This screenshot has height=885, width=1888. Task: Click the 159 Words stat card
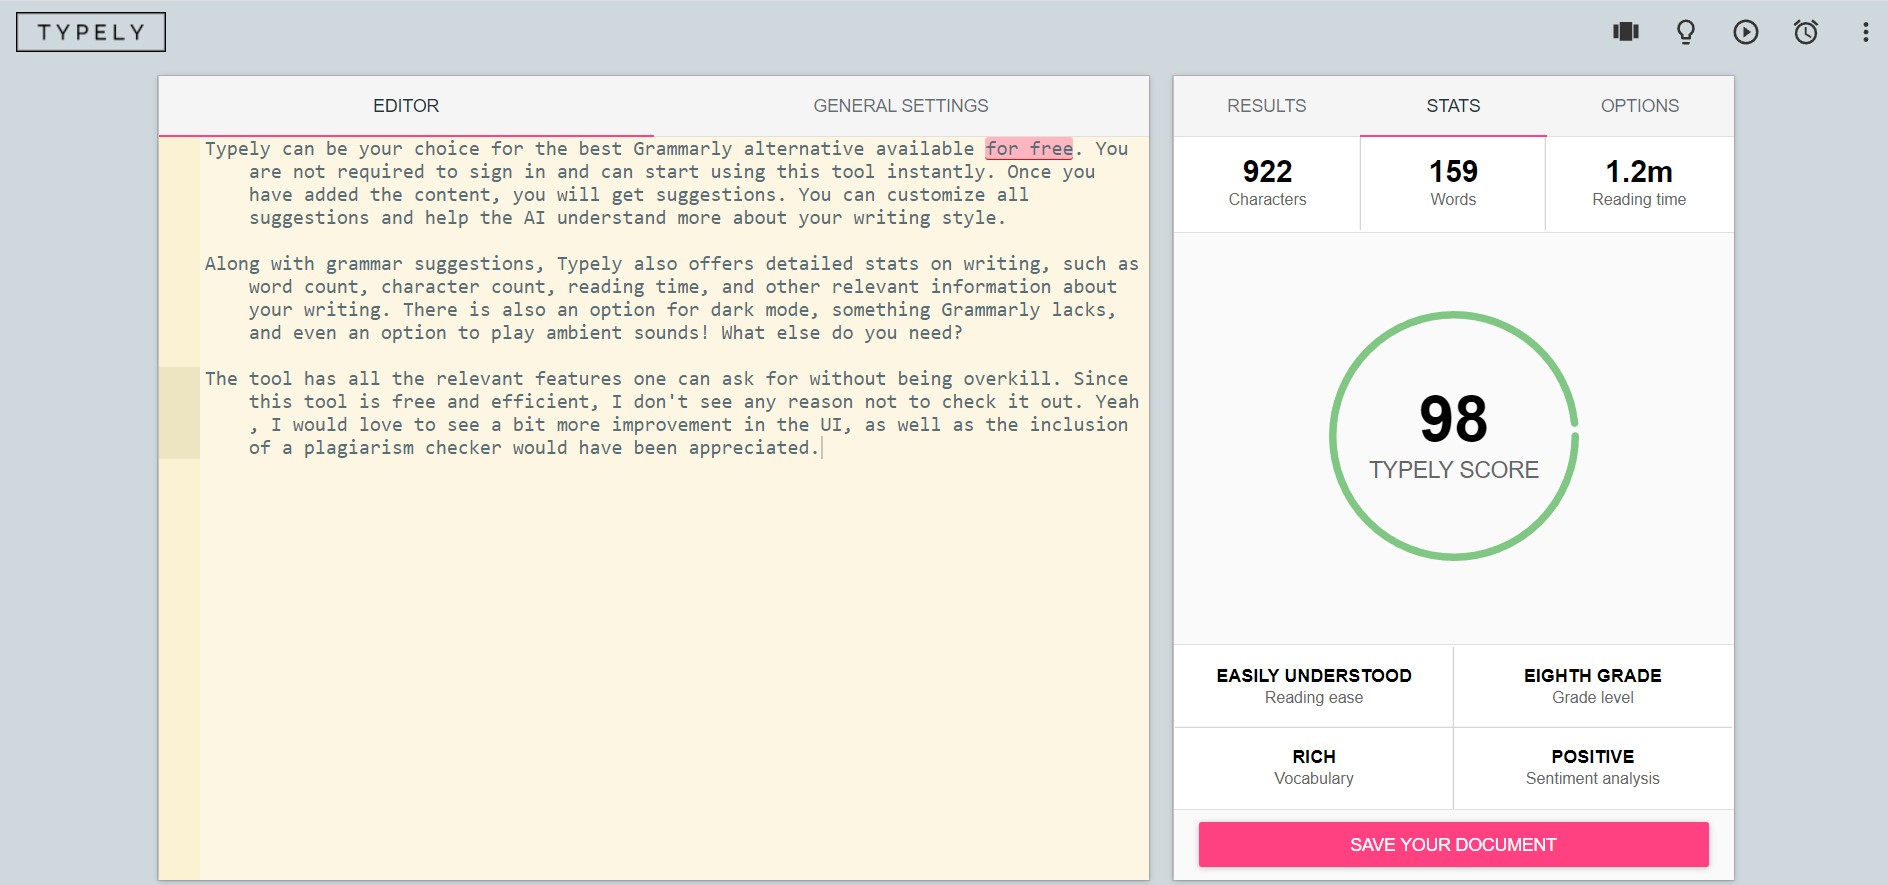[x=1453, y=184]
